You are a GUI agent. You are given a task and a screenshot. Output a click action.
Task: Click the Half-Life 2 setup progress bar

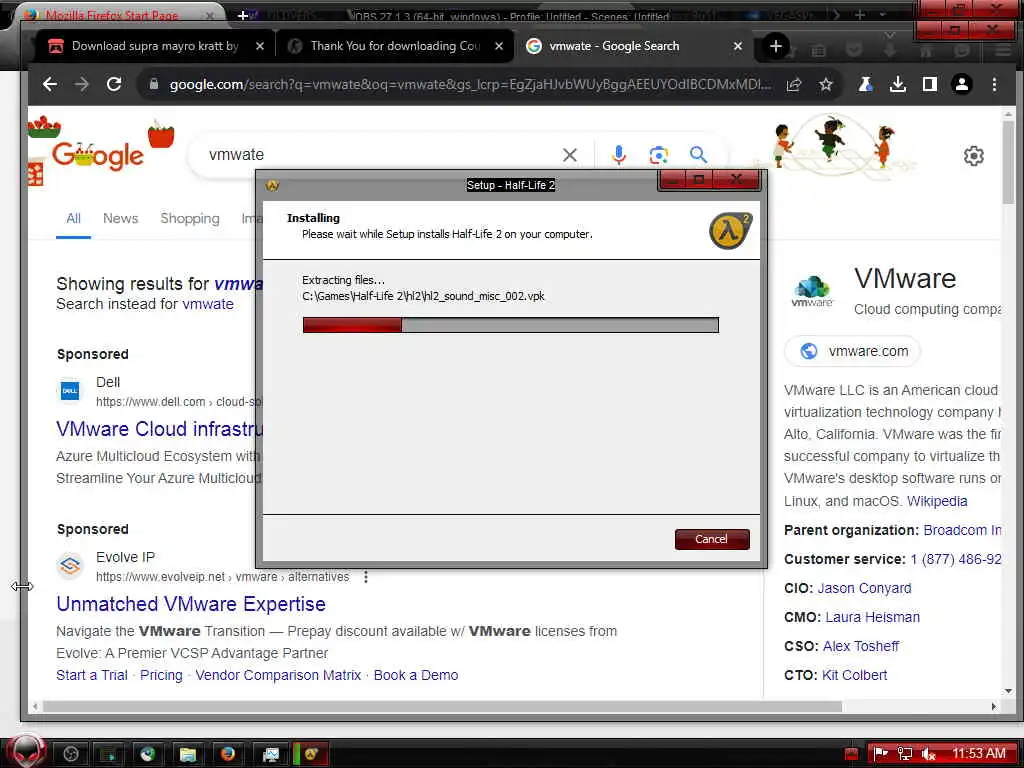511,325
